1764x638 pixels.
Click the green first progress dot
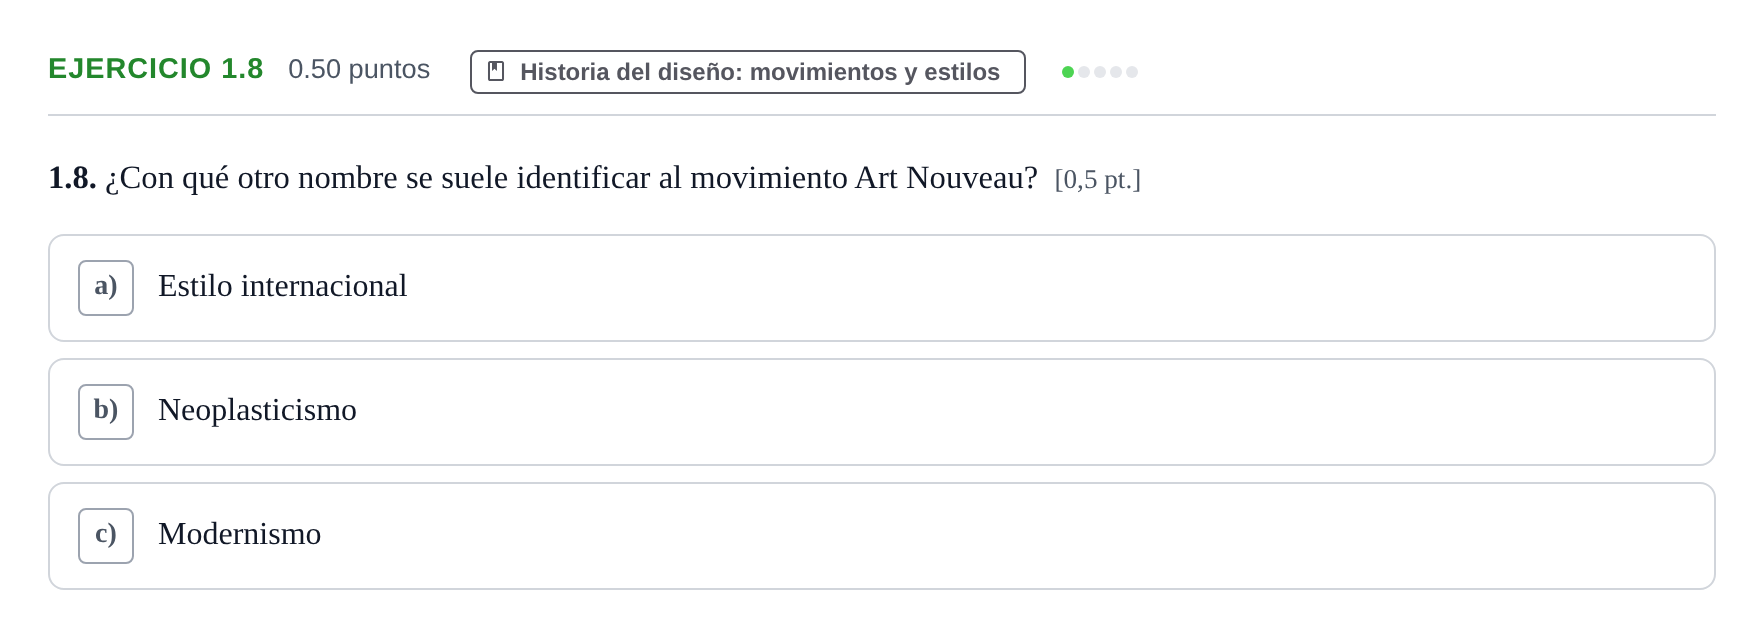point(1068,72)
